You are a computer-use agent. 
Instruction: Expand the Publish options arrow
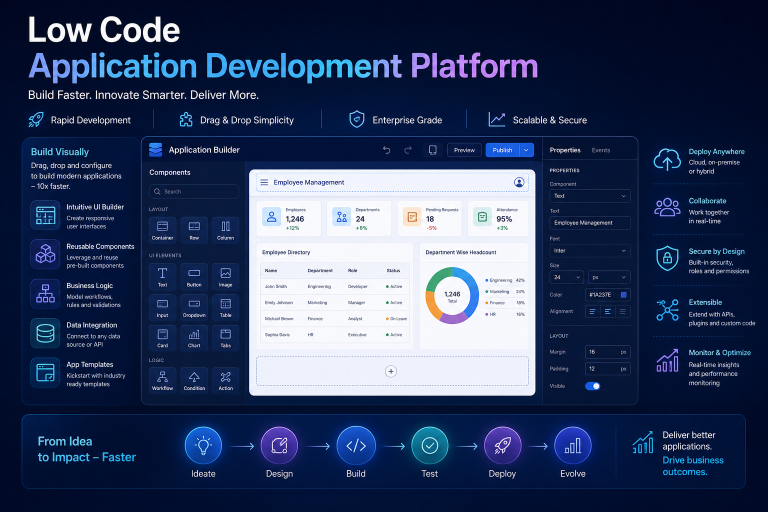[x=527, y=150]
